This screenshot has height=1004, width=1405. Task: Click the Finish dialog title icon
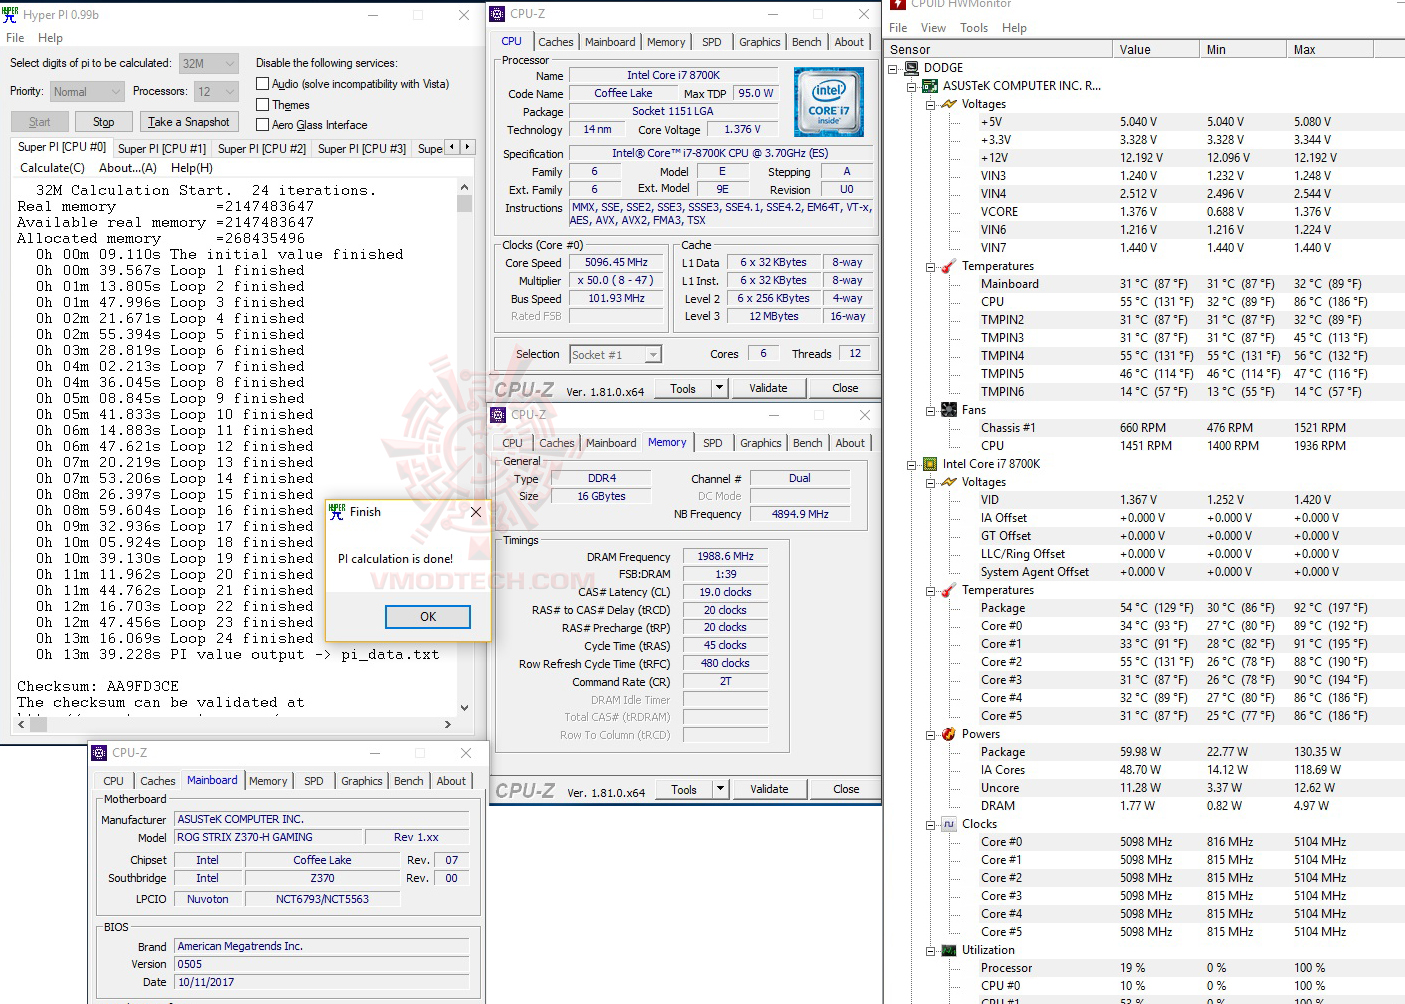click(x=337, y=511)
